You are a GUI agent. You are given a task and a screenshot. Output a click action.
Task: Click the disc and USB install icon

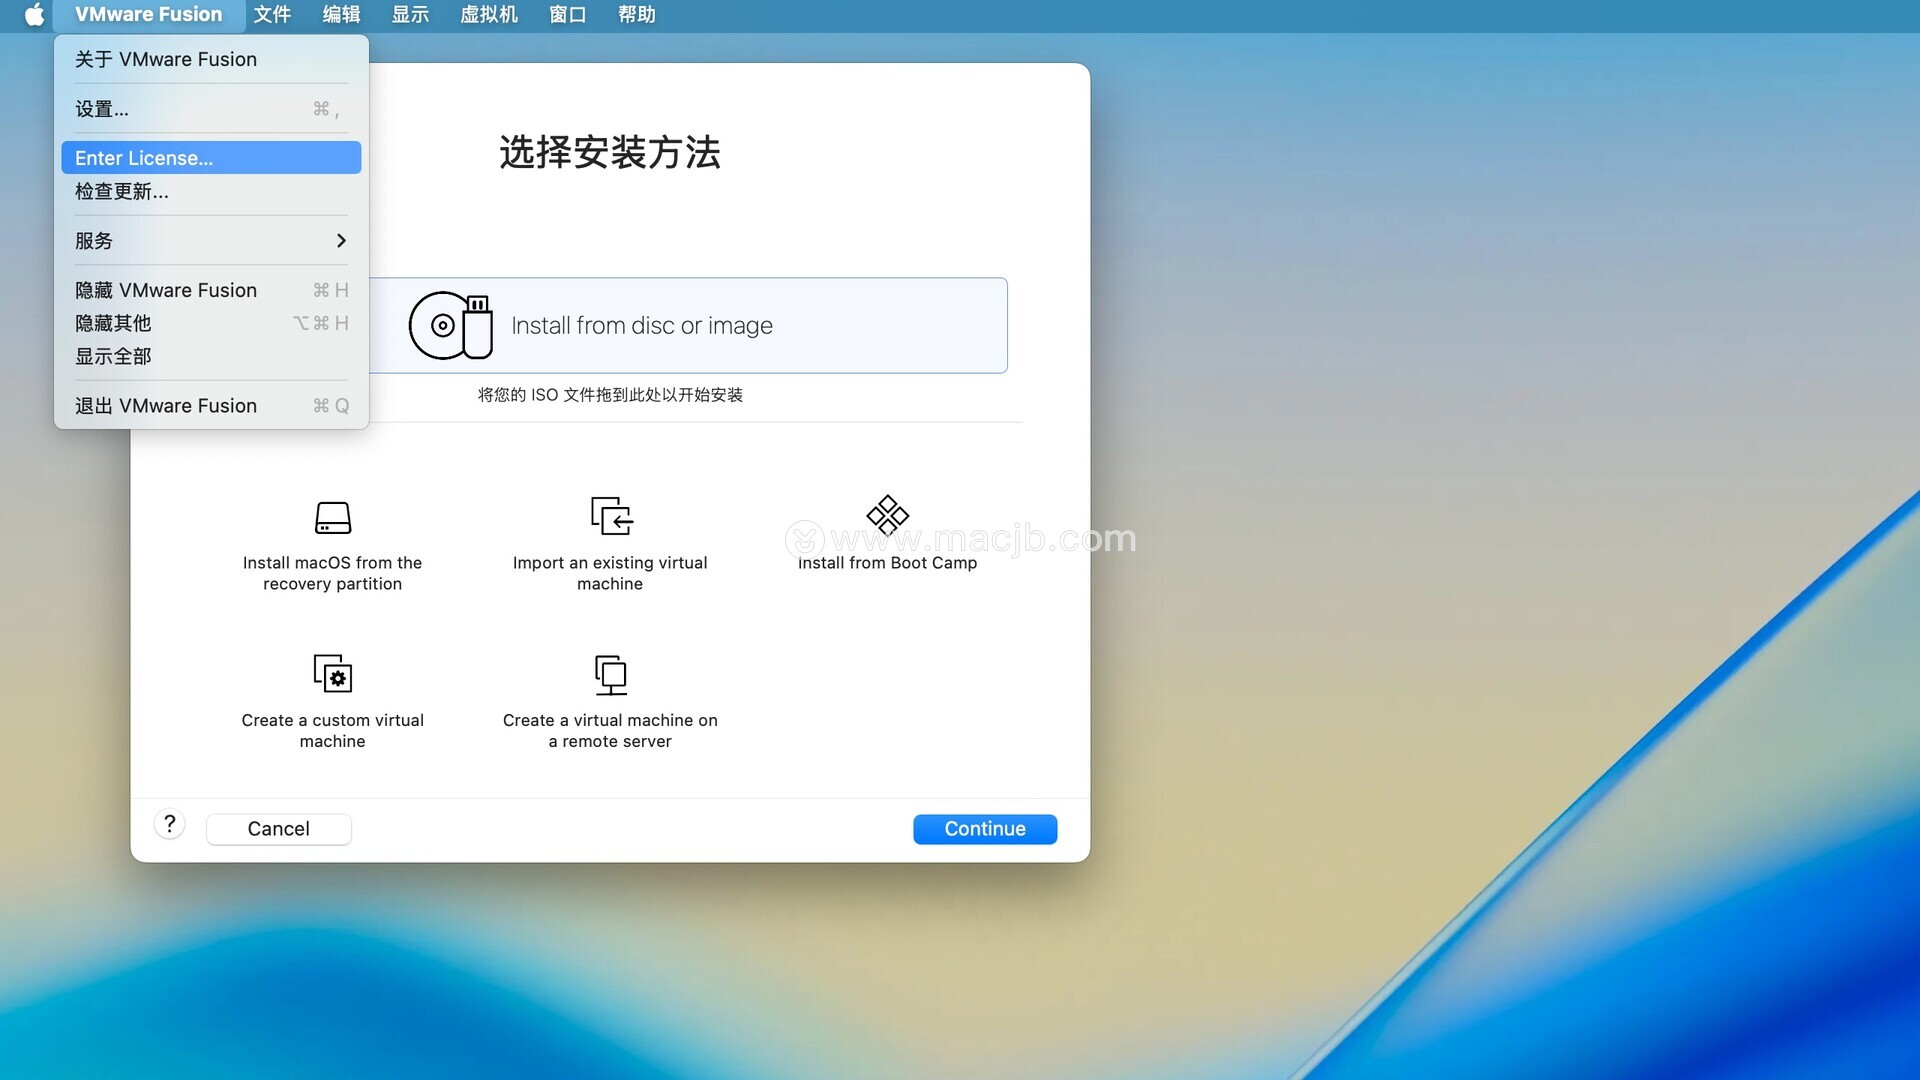pyautogui.click(x=450, y=325)
